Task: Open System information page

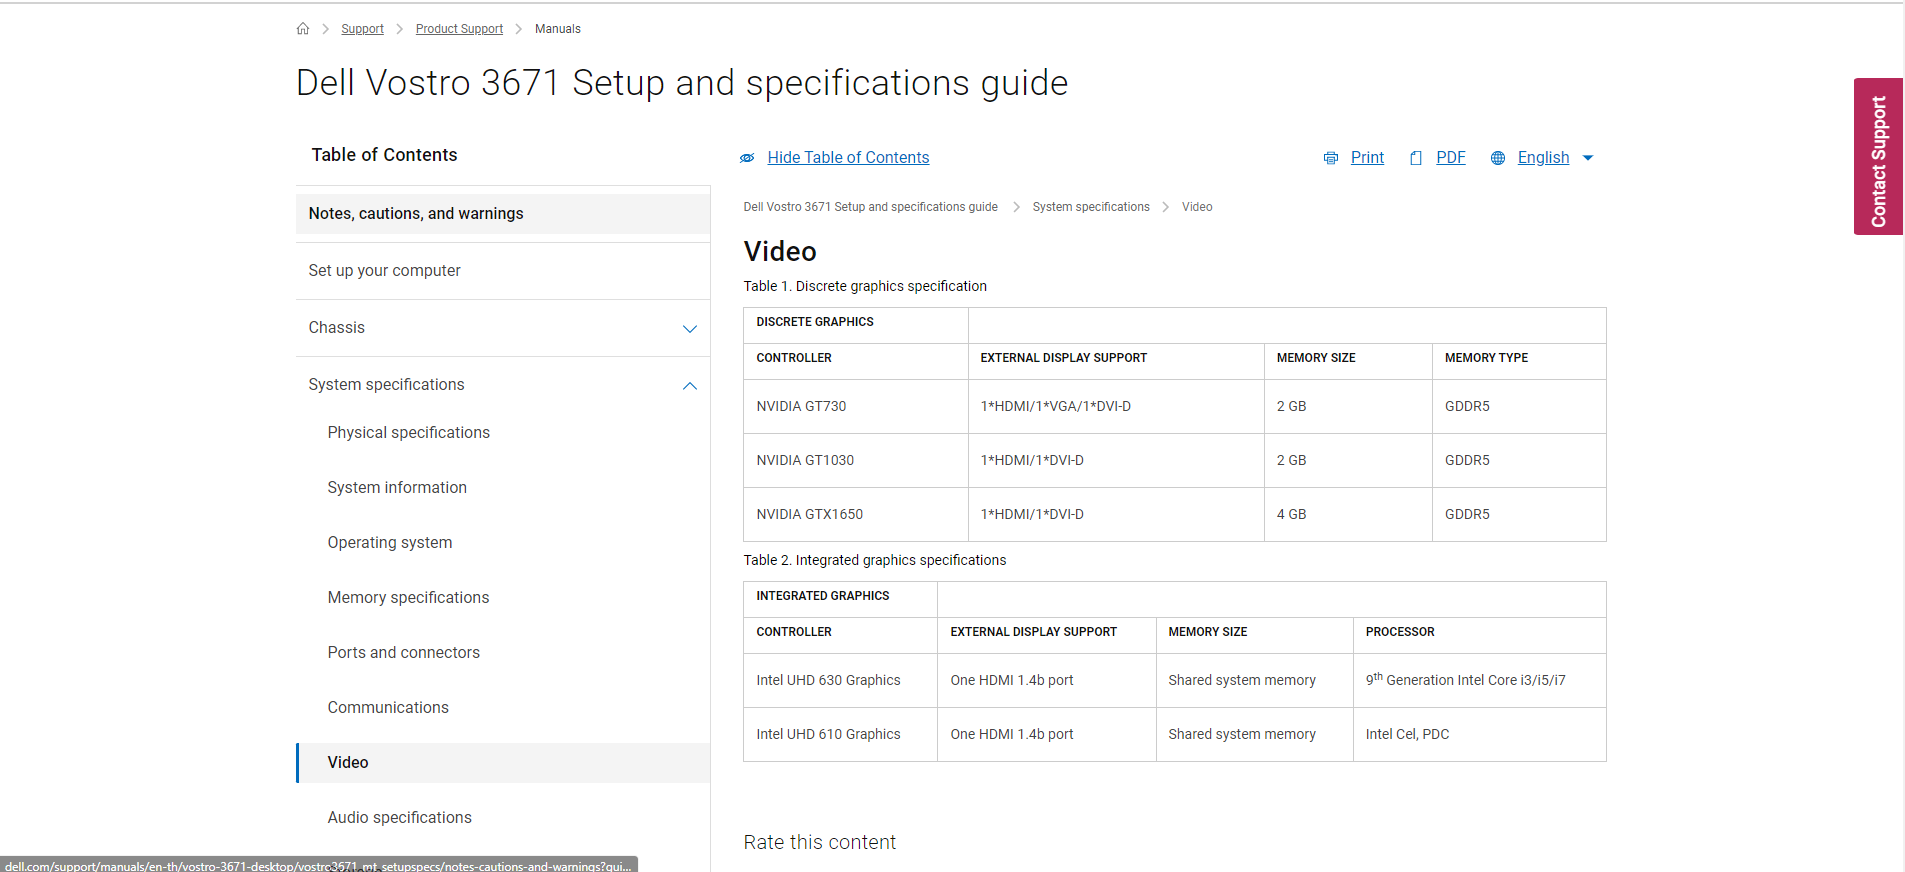Action: click(x=397, y=488)
